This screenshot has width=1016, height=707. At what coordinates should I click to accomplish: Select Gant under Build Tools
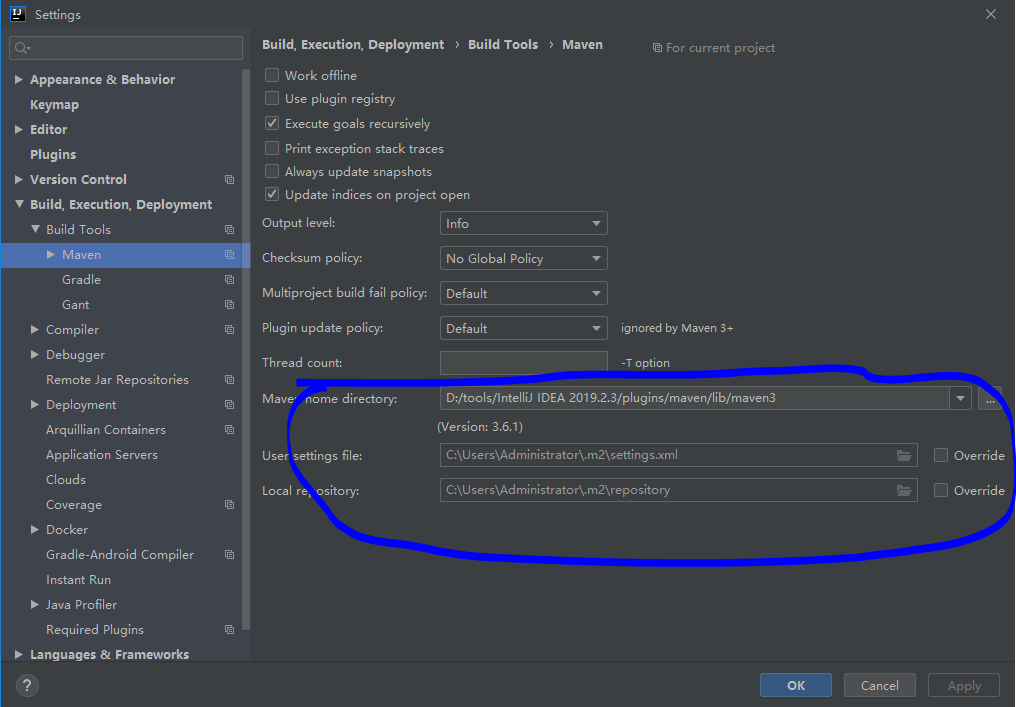point(76,305)
